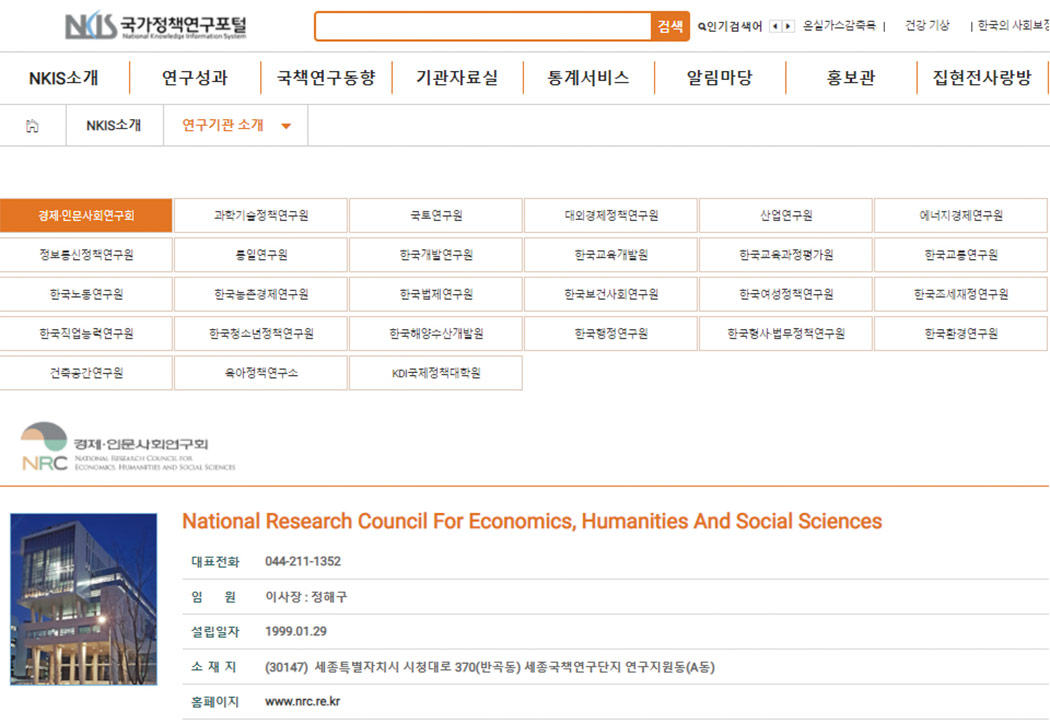This screenshot has width=1050, height=724.
Task: Open the NRC building photo thumbnail
Action: click(84, 599)
